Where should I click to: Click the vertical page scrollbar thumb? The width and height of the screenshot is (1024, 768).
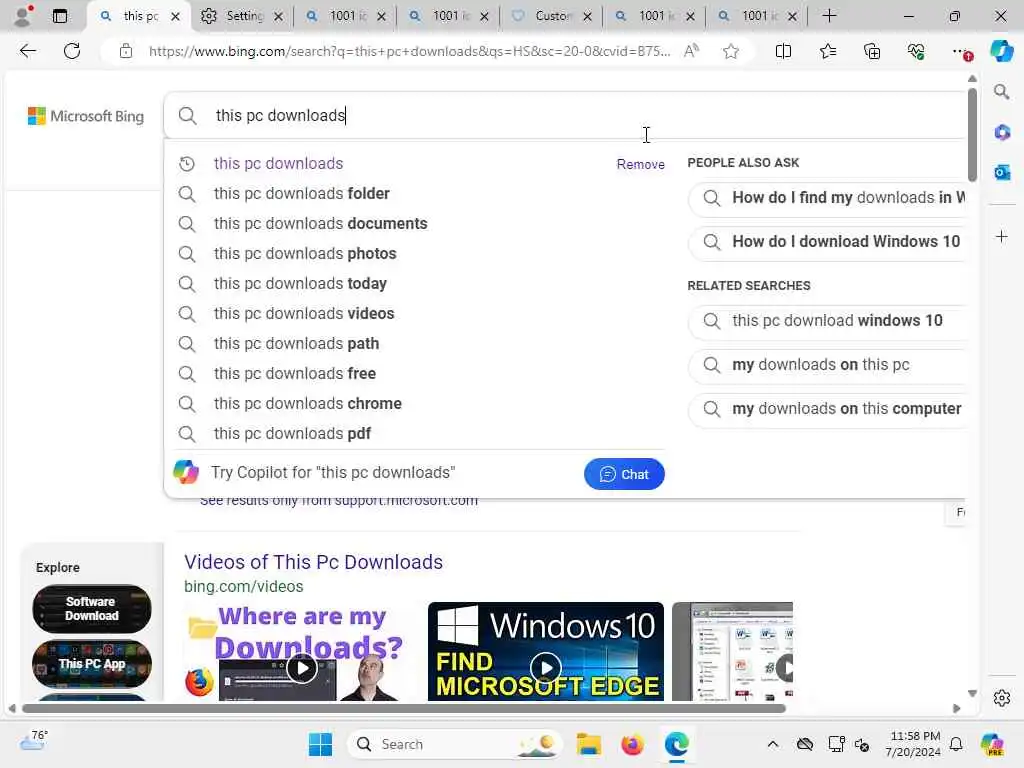[x=972, y=135]
